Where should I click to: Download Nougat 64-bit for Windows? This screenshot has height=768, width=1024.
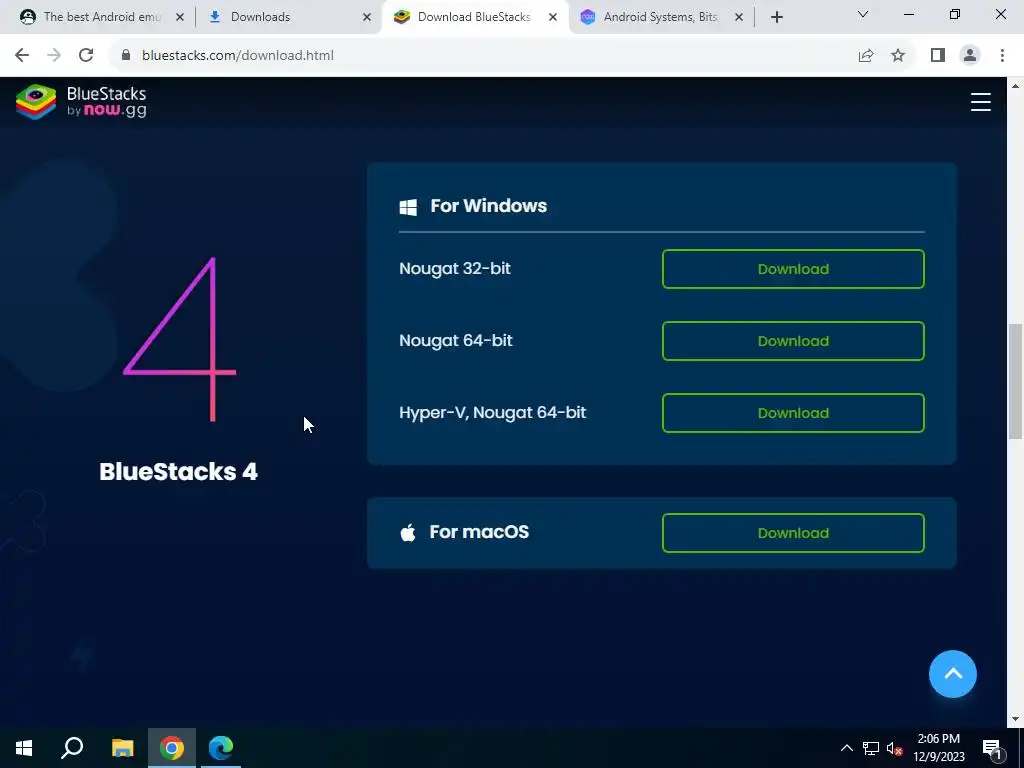coord(793,341)
